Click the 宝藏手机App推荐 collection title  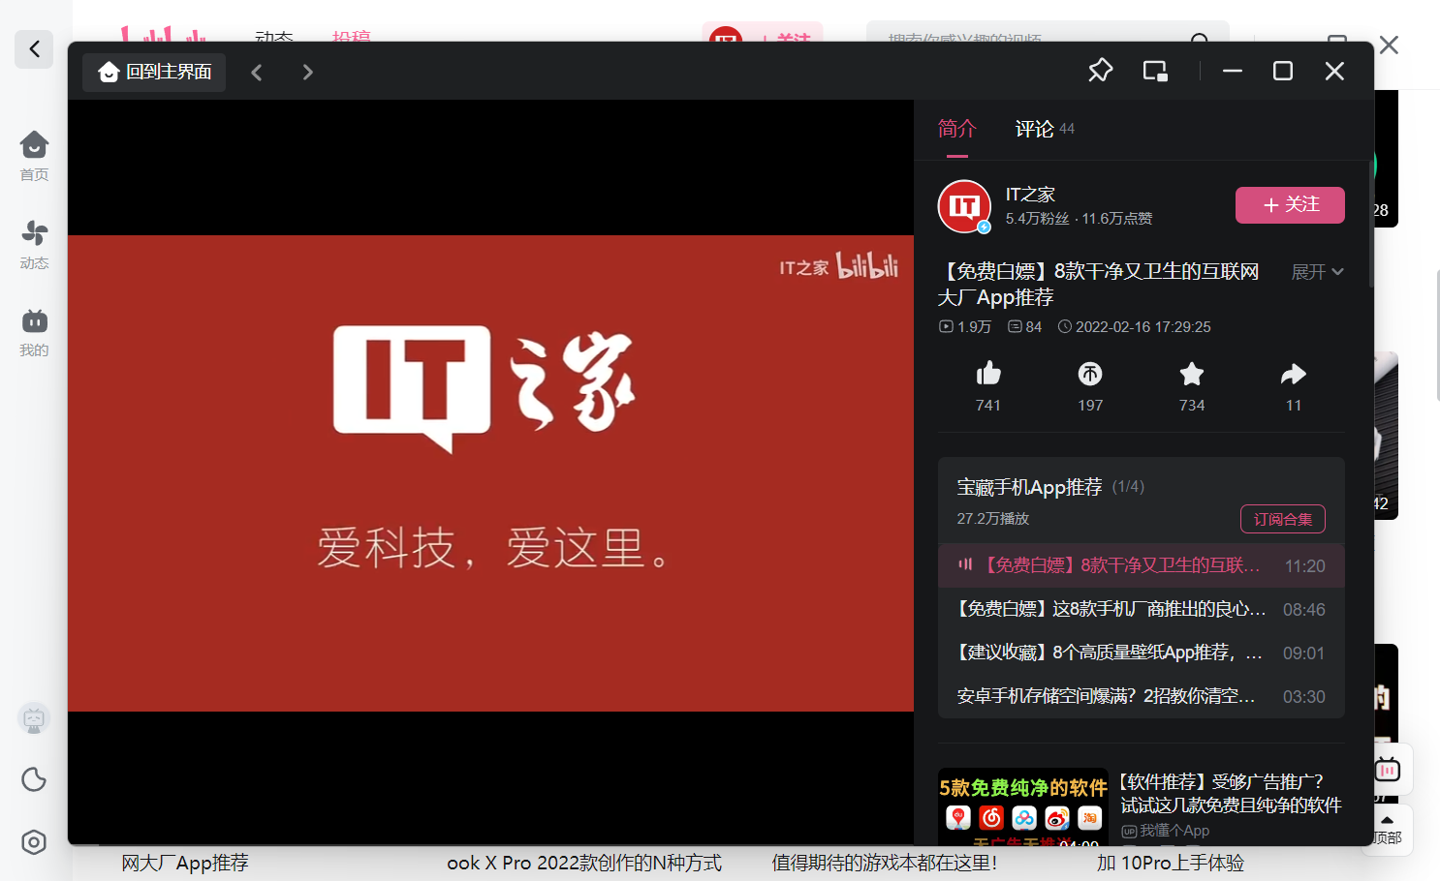pos(1029,487)
